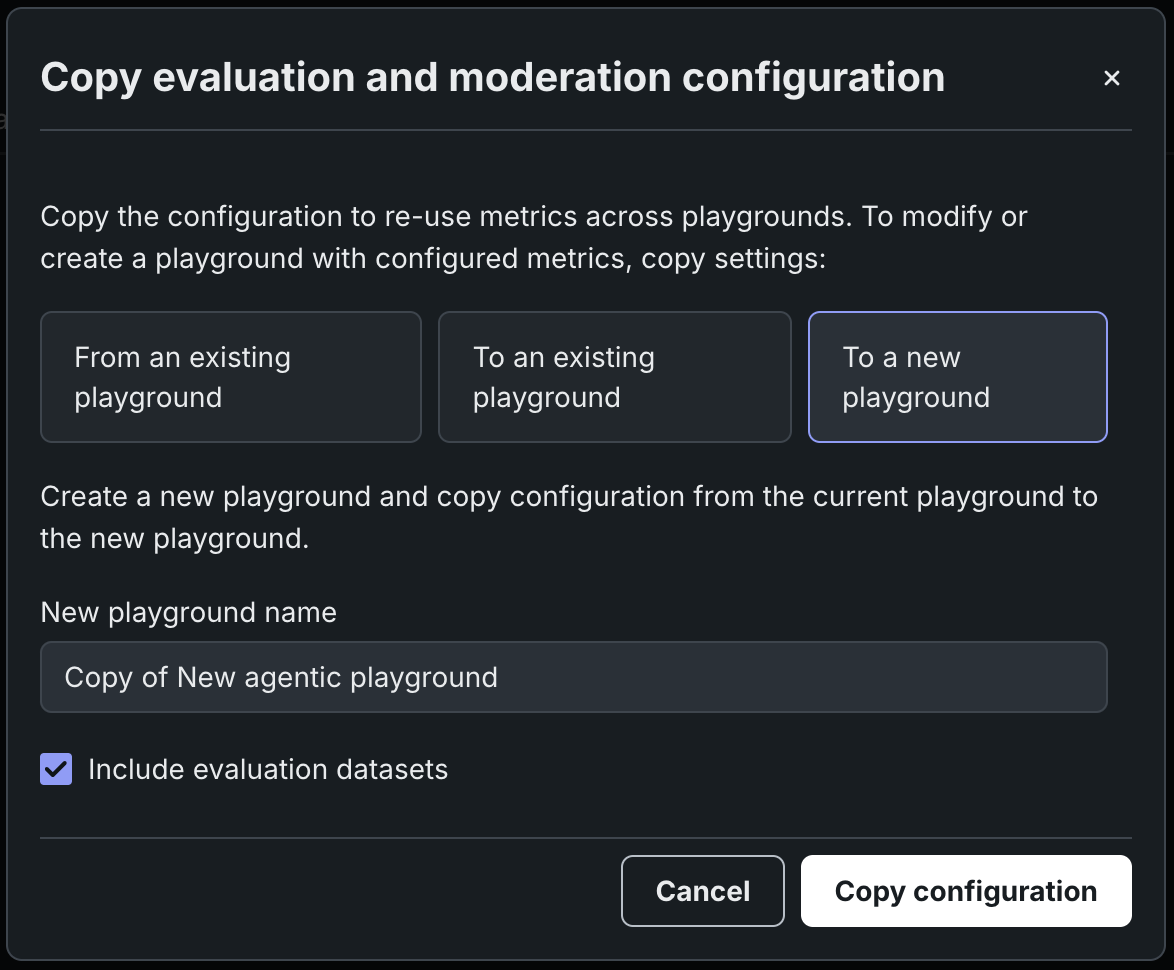1174x970 pixels.
Task: Click the 'New playground name' label
Action: click(189, 612)
